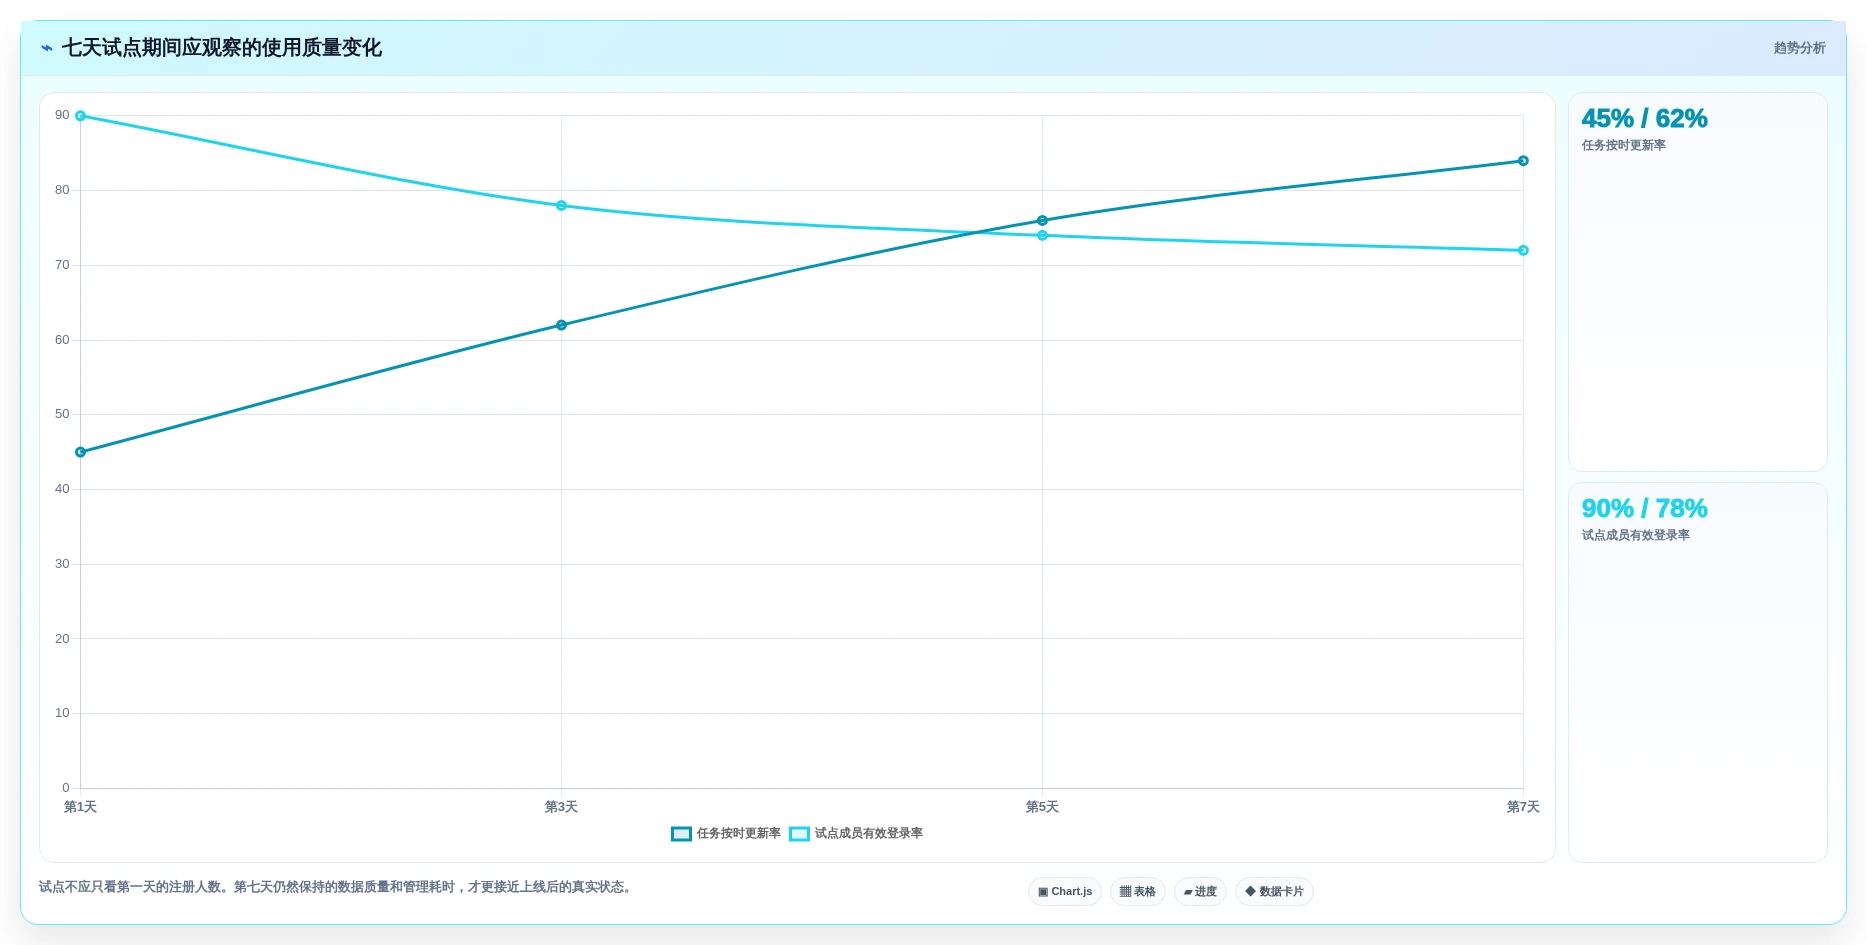Click the lightning icon beside the chart title
1867x945 pixels.
click(x=47, y=48)
